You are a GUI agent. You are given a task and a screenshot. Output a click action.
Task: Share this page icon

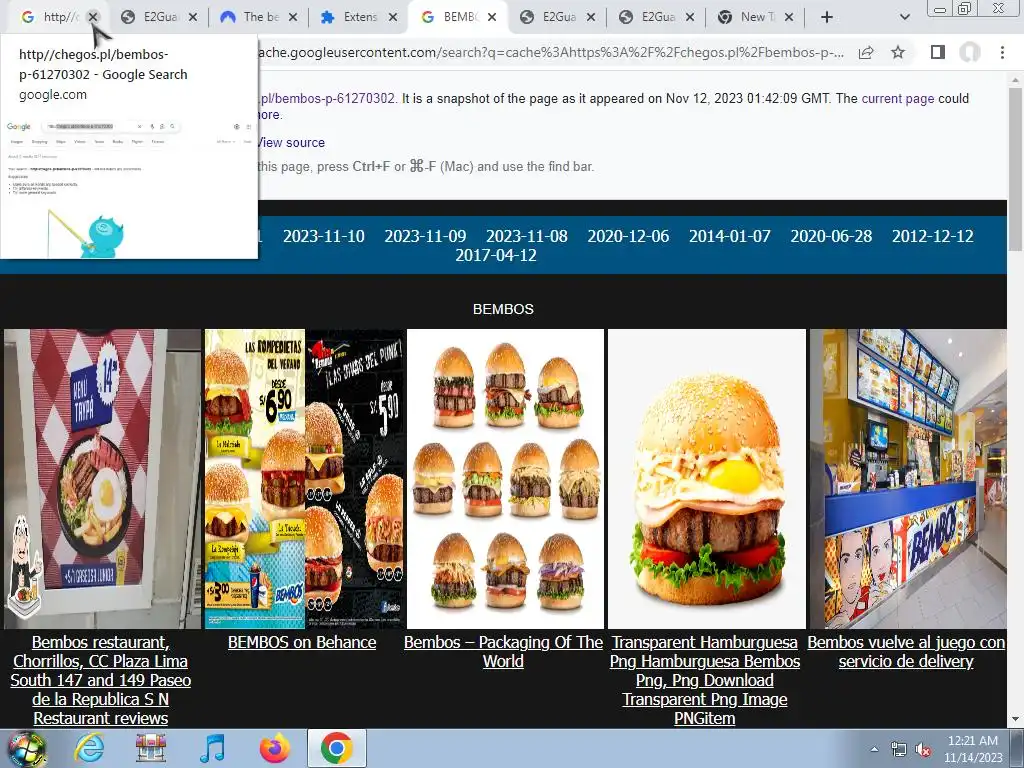pos(866,52)
